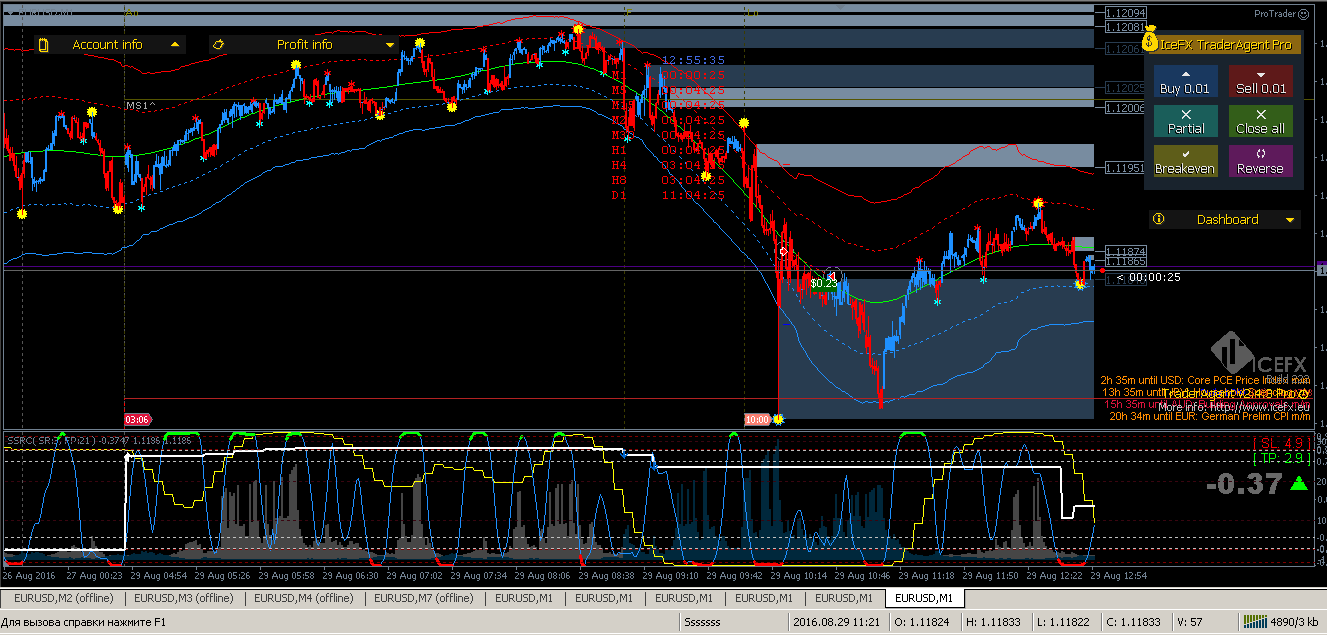Click the C: 1.11833 close price field
The image size is (1327, 635).
coord(1133,621)
